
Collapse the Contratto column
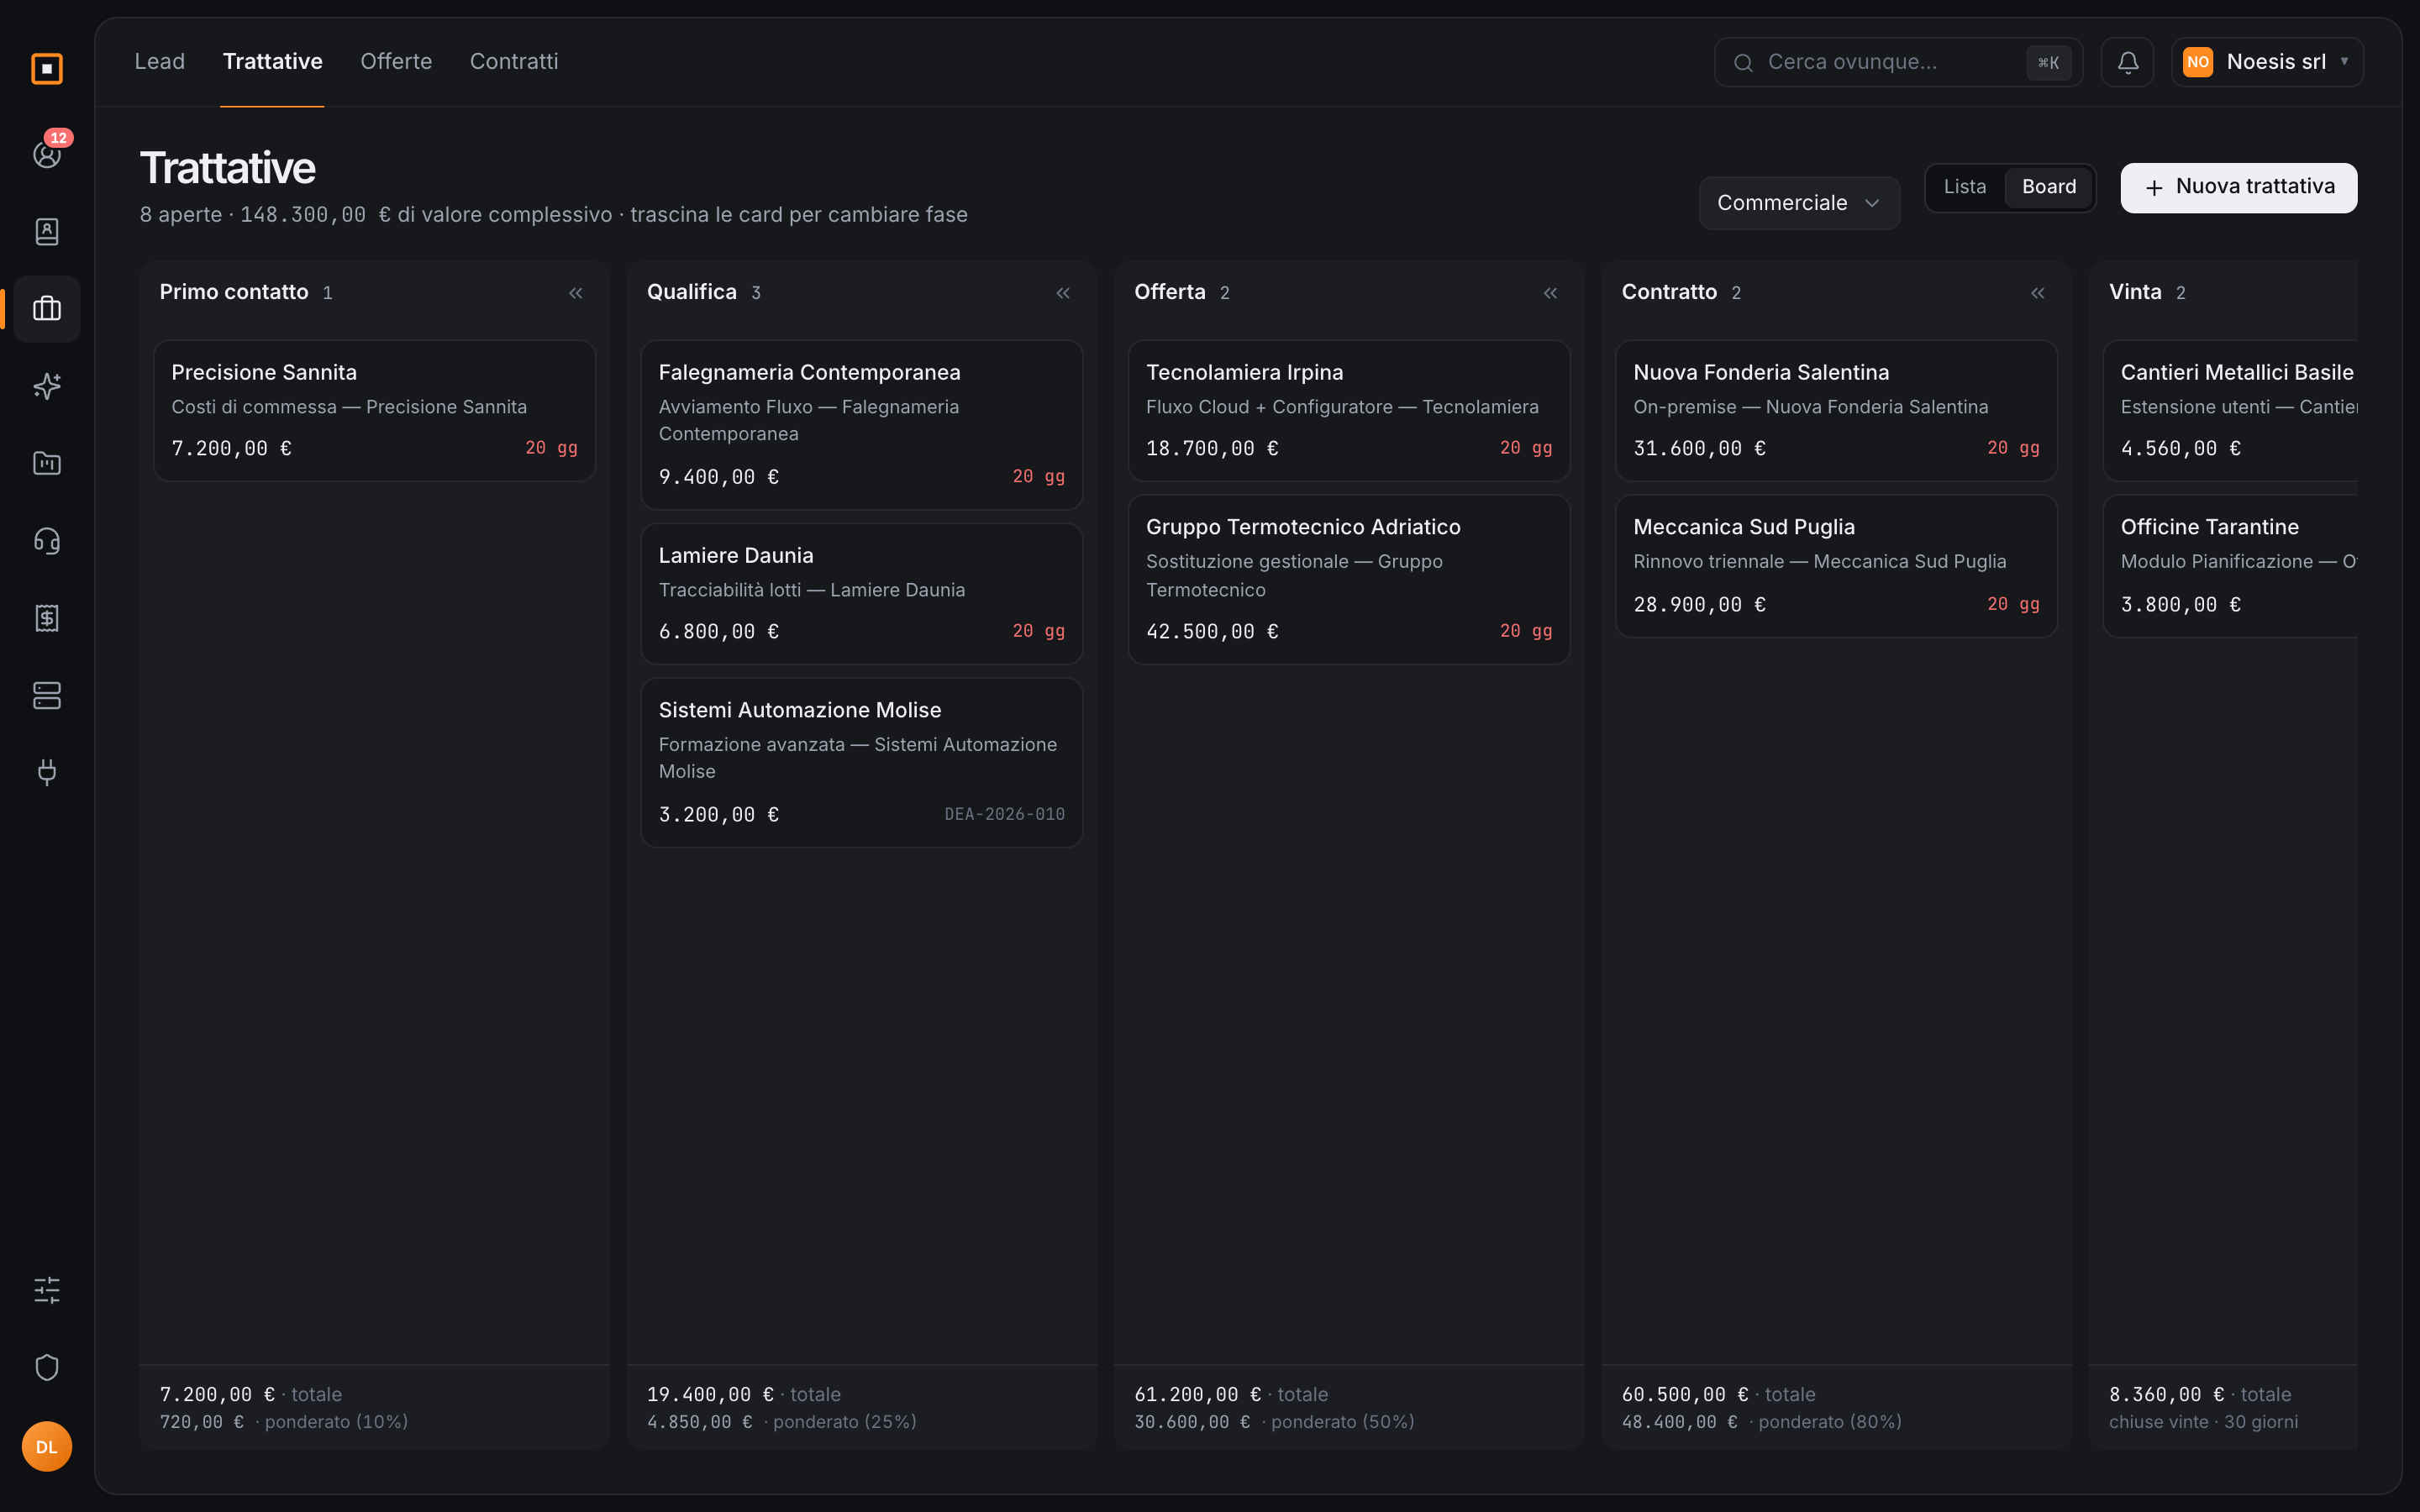[x=2038, y=293]
